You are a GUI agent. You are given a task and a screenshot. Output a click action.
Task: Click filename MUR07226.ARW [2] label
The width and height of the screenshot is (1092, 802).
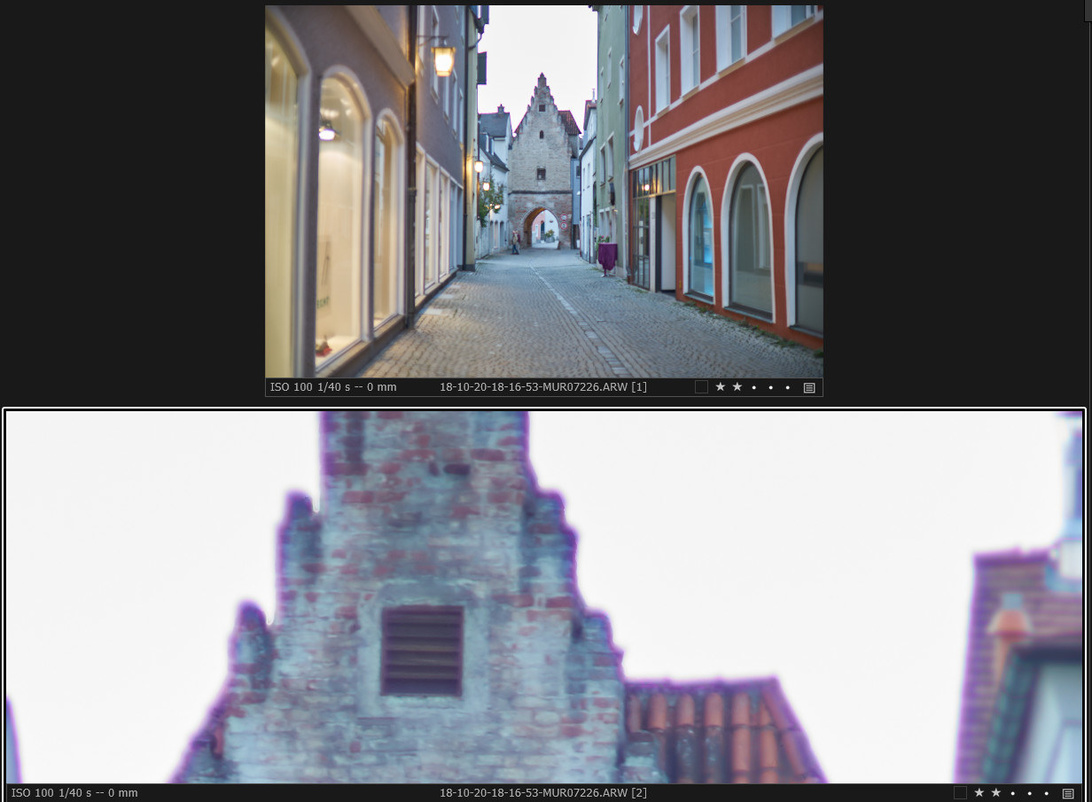(x=543, y=793)
